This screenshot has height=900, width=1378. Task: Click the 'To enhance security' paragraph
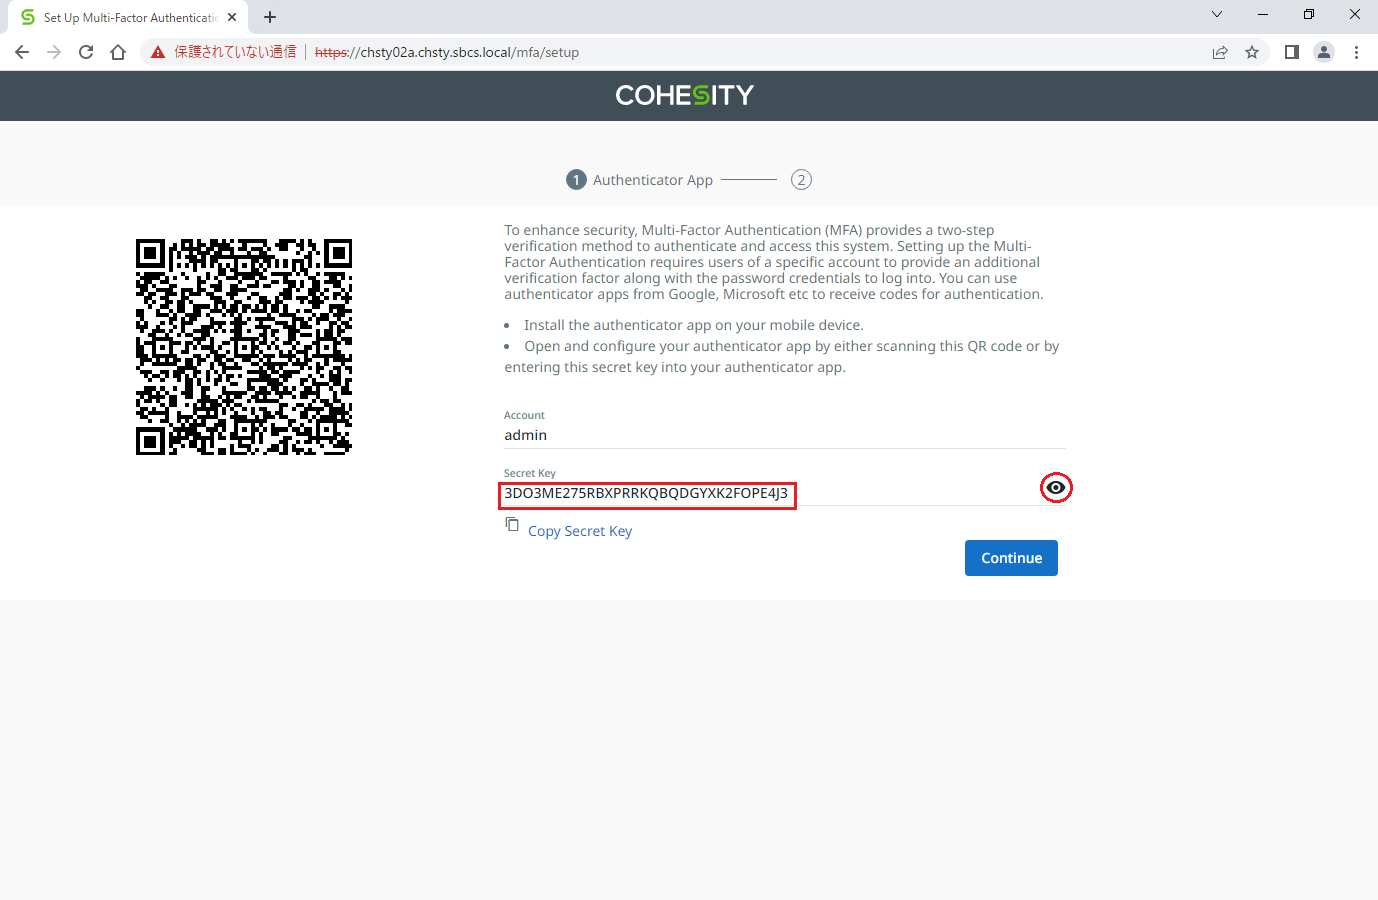click(x=774, y=262)
